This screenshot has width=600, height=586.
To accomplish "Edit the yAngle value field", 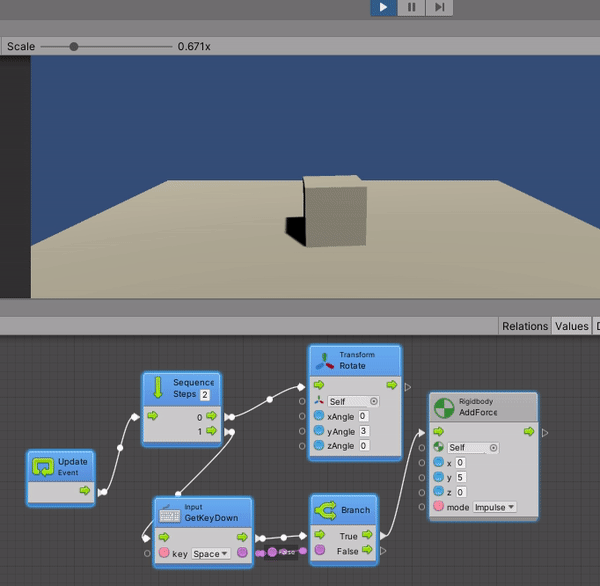I will coord(363,431).
